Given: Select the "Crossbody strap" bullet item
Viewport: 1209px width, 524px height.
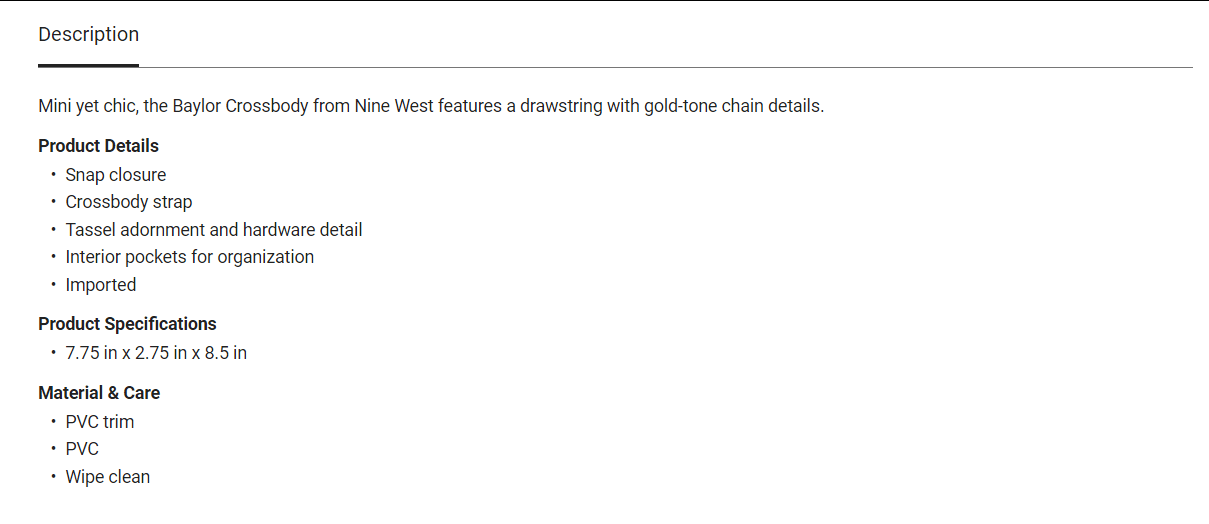Looking at the screenshot, I should [129, 202].
